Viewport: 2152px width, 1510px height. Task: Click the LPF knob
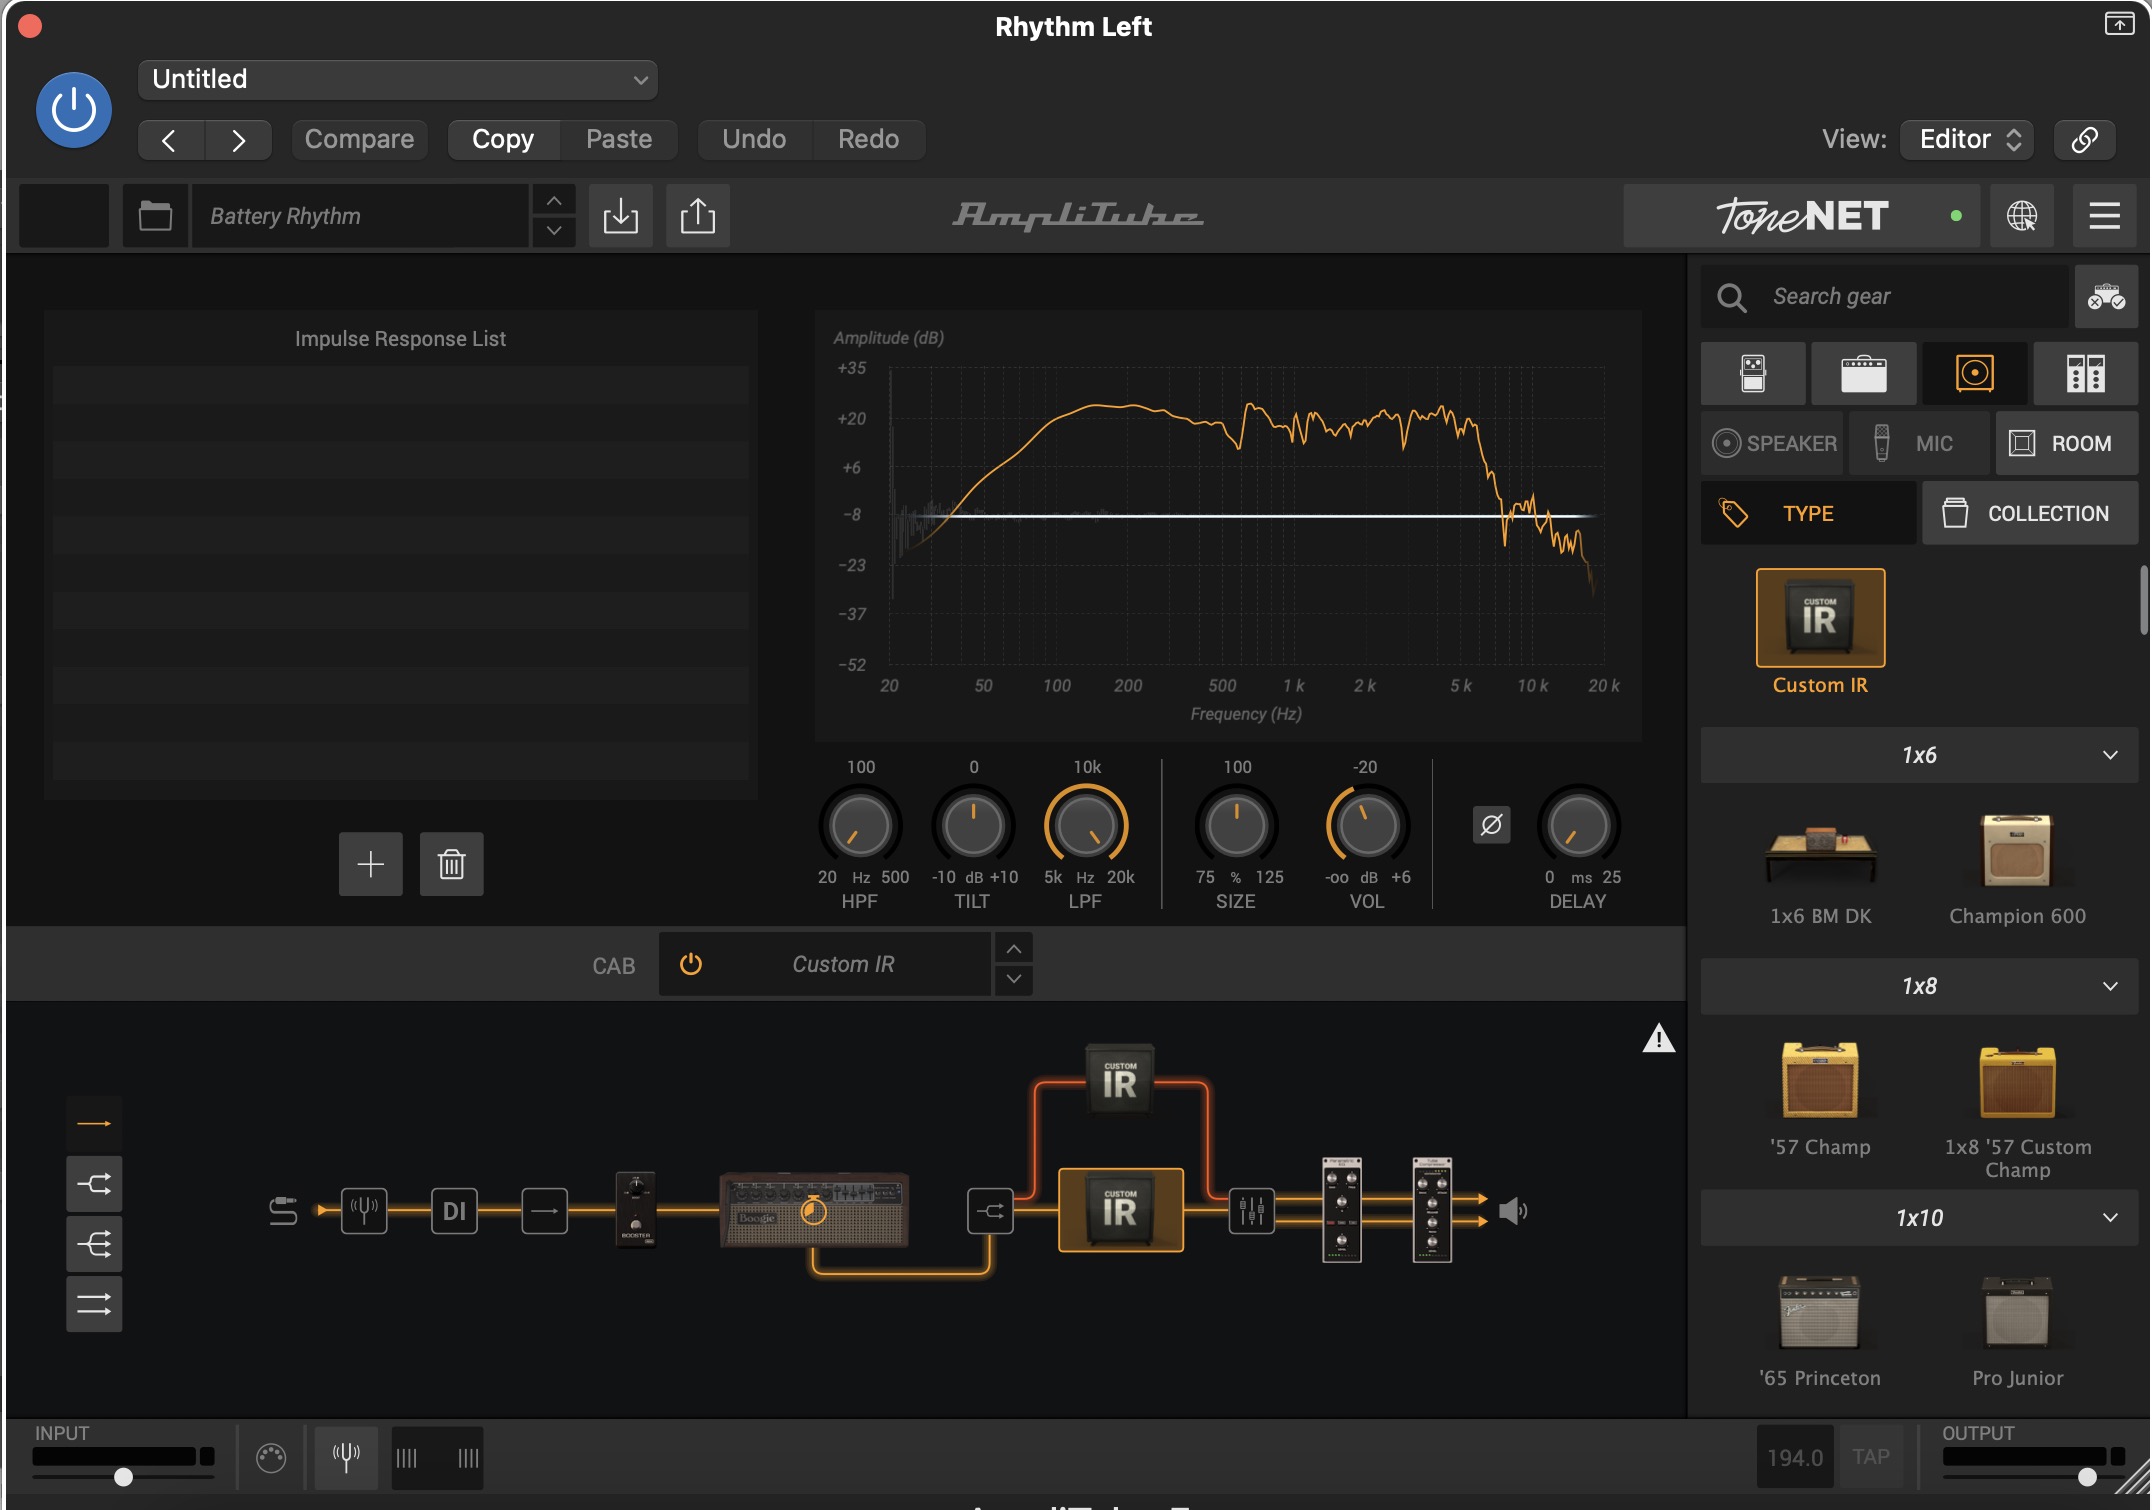pyautogui.click(x=1086, y=826)
